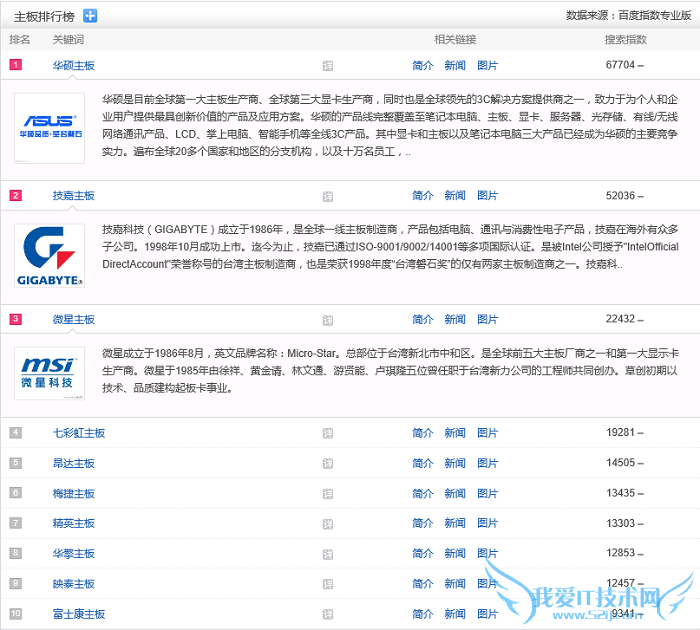
Task: Click the plus icon beside 主板排行榜
Action: (90, 16)
